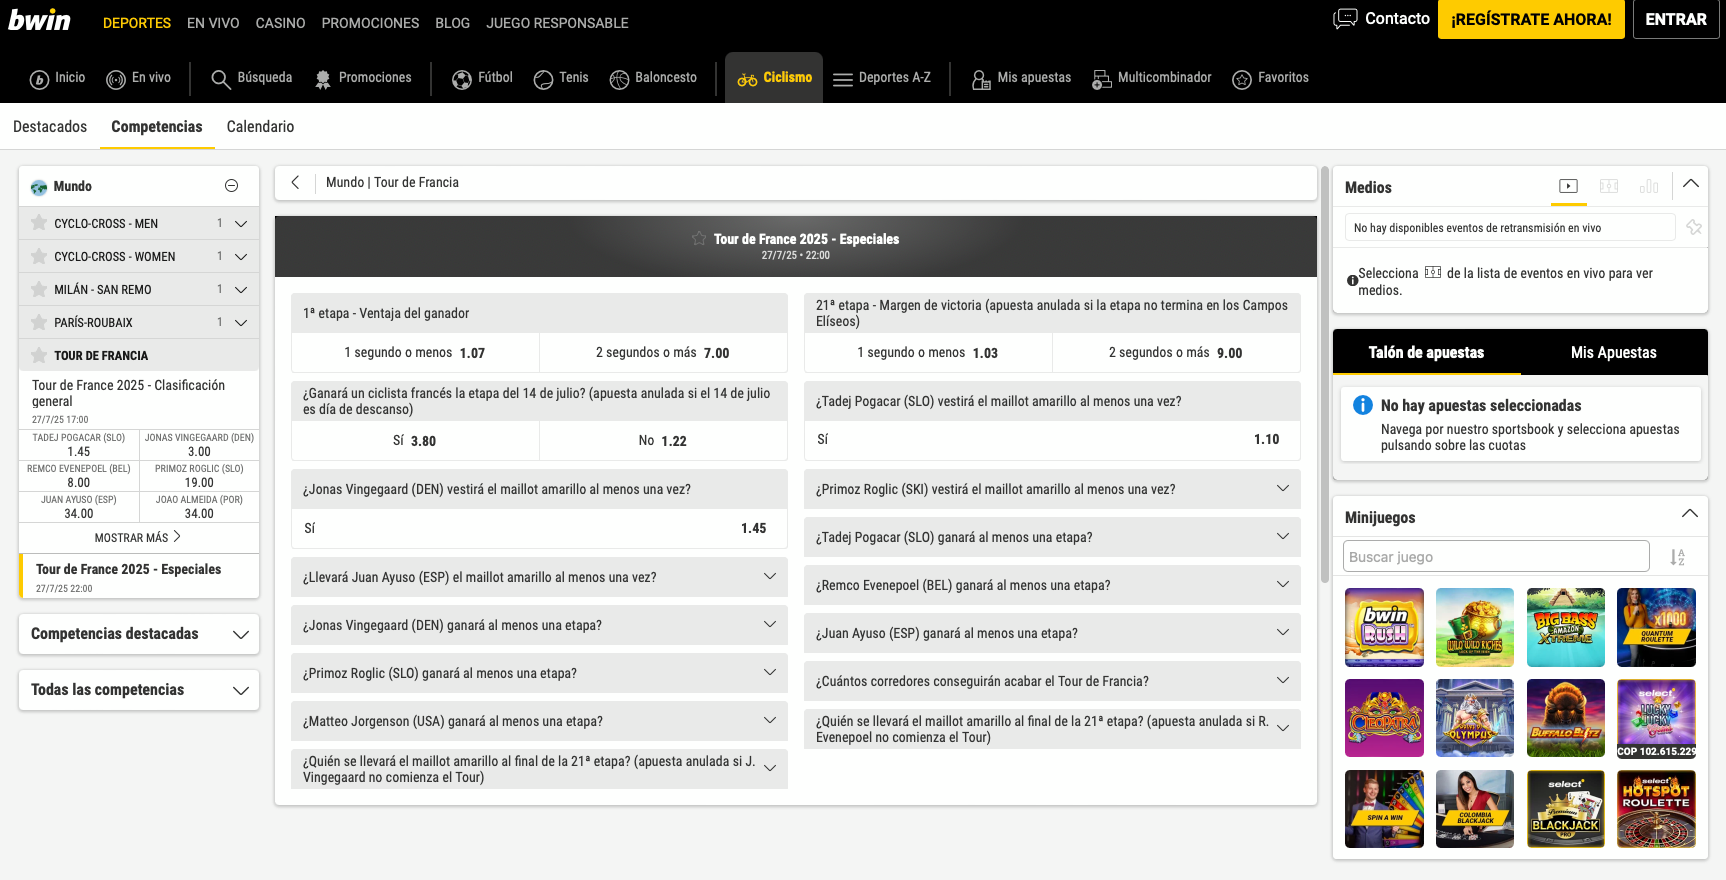Viewport: 1726px width, 880px height.
Task: Star Cyclo-Cross Women competition
Action: pyautogui.click(x=39, y=256)
